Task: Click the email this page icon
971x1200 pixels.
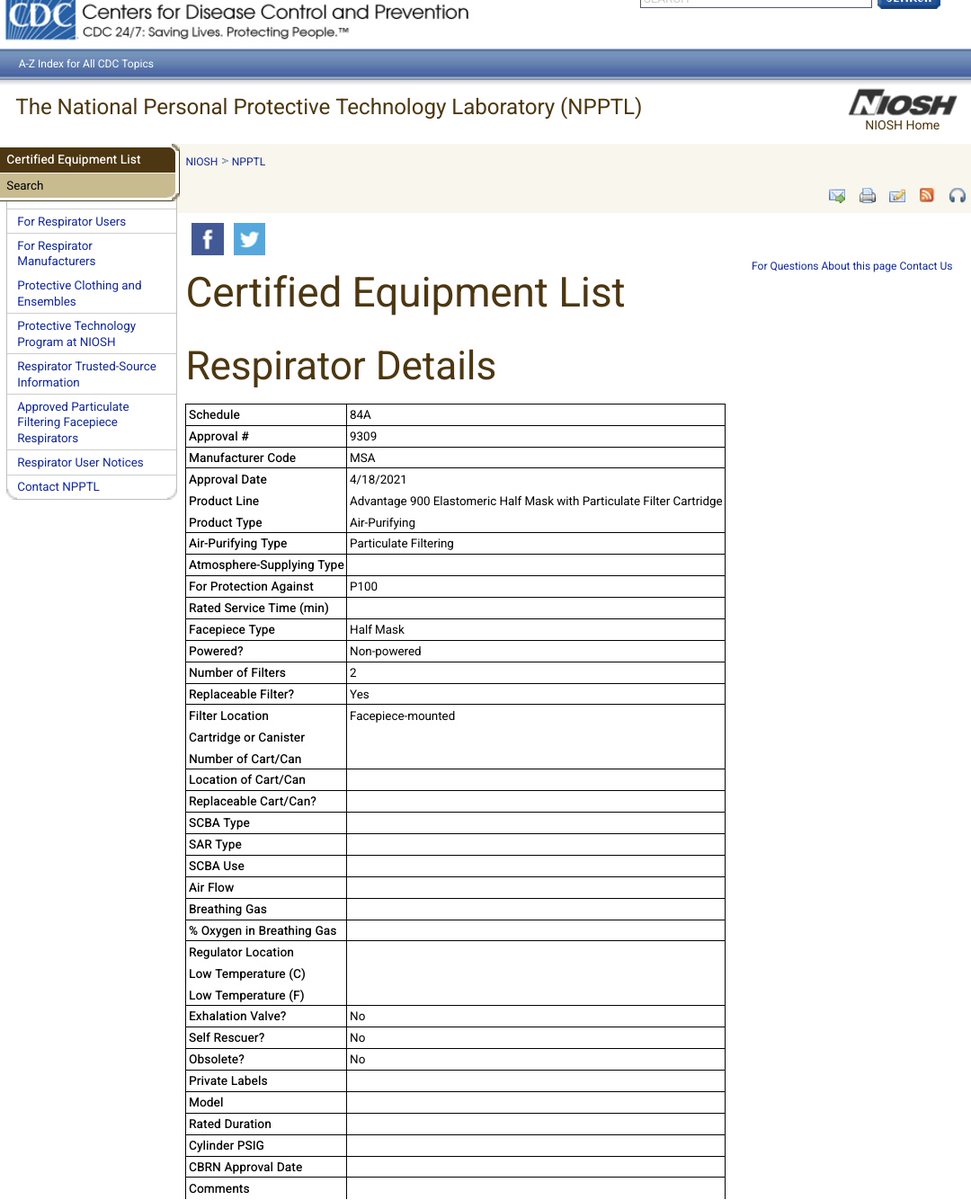Action: (837, 196)
